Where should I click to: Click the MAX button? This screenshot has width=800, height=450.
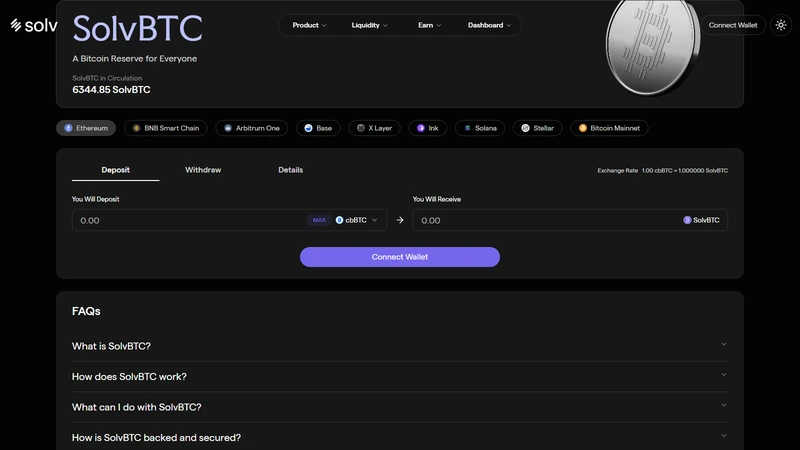[x=319, y=220]
